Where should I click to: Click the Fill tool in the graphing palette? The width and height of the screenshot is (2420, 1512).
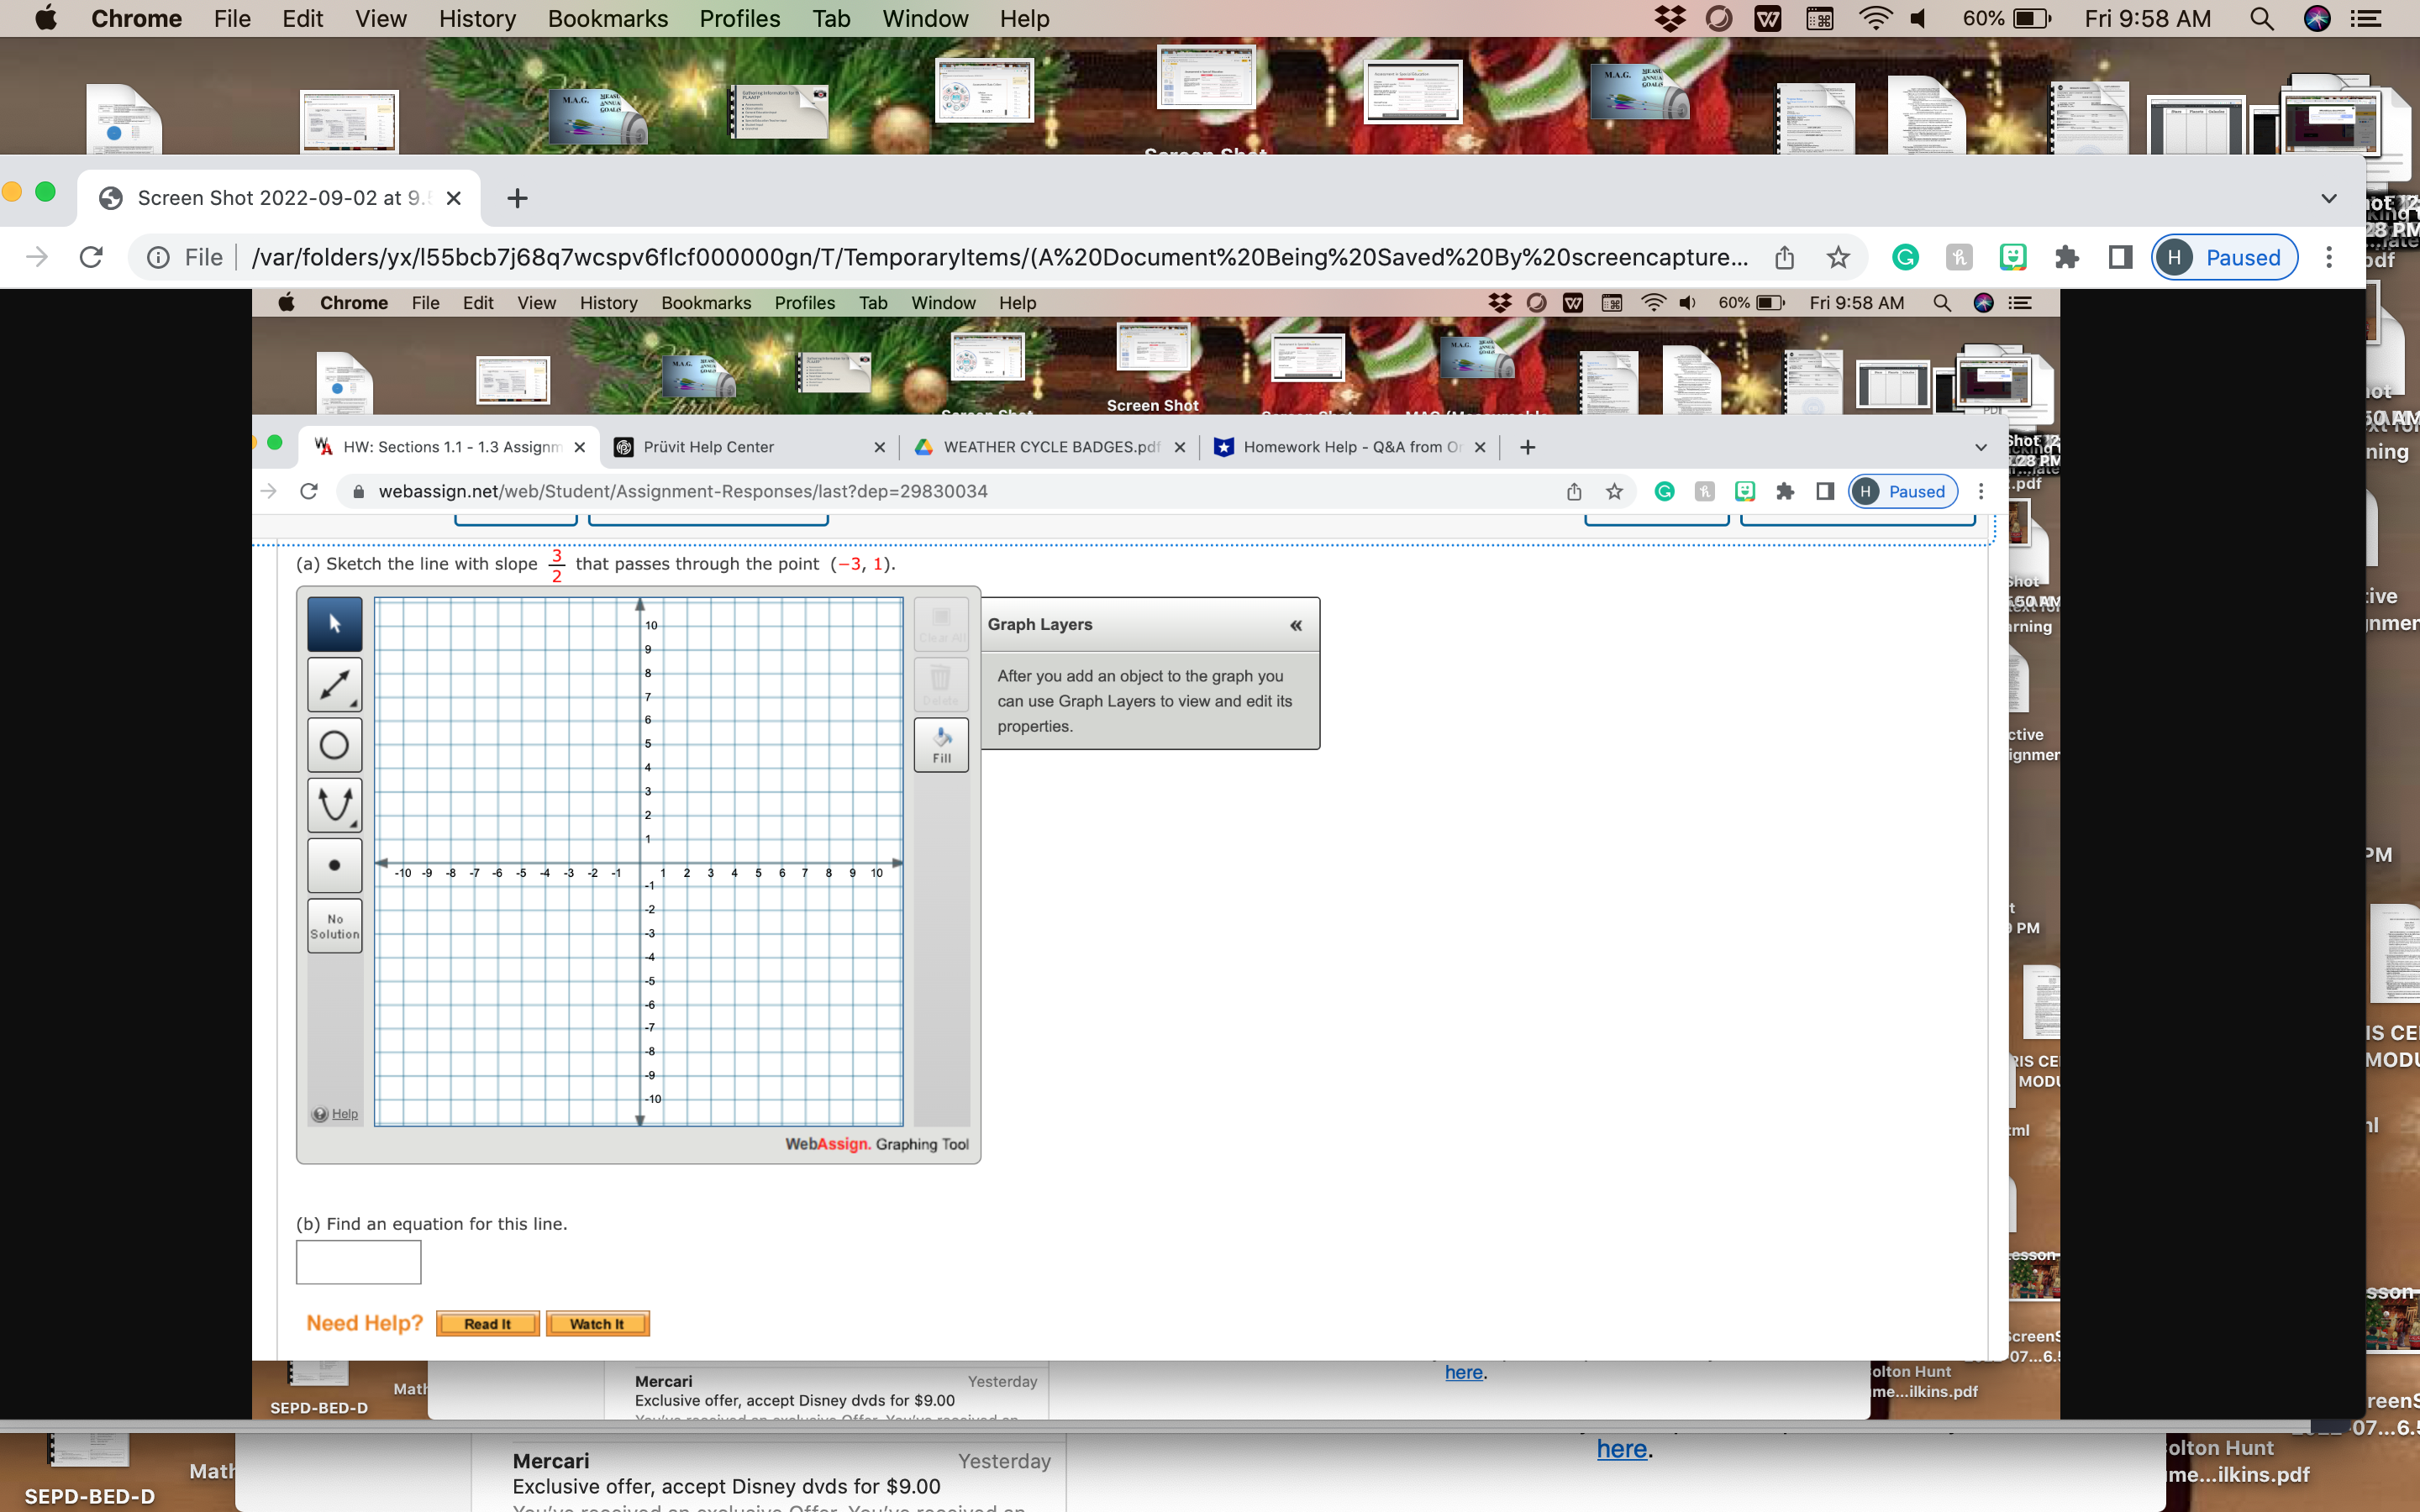941,744
